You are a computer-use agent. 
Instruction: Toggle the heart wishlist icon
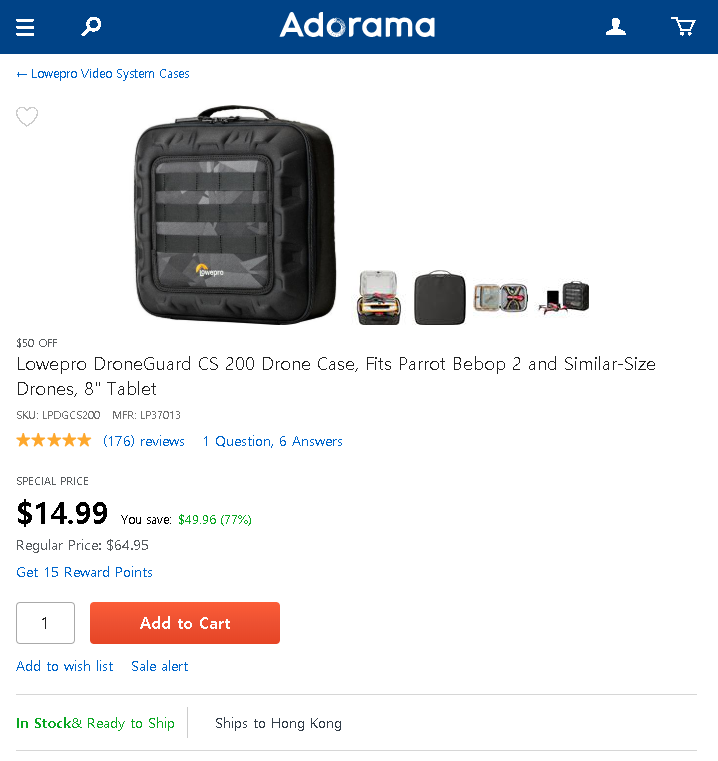[27, 116]
